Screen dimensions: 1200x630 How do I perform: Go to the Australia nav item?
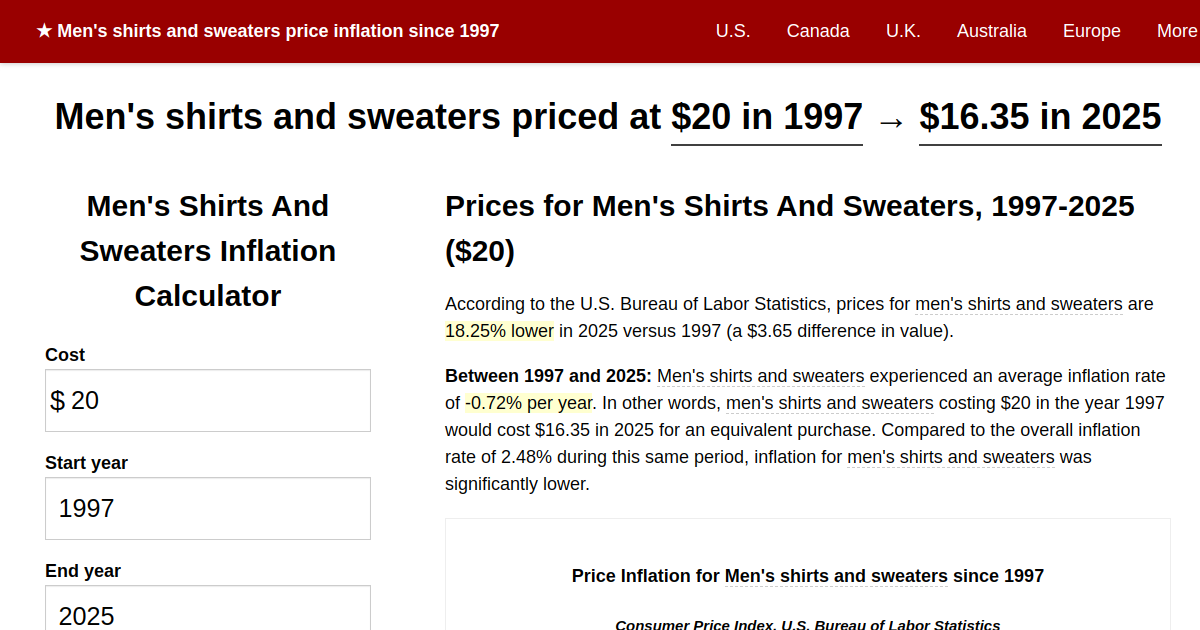click(x=992, y=31)
